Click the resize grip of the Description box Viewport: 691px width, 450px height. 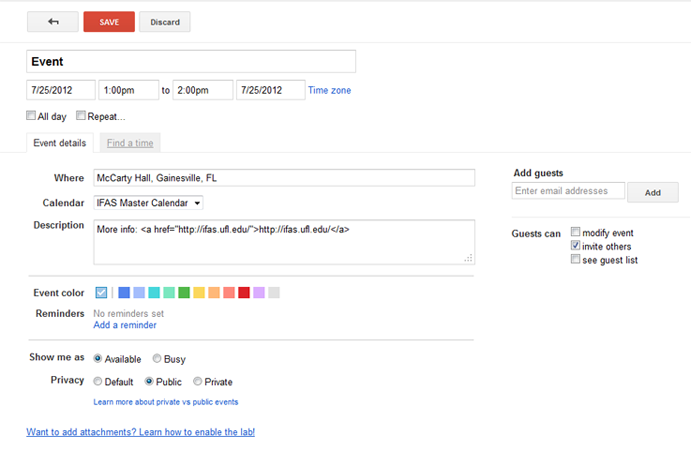[468, 258]
